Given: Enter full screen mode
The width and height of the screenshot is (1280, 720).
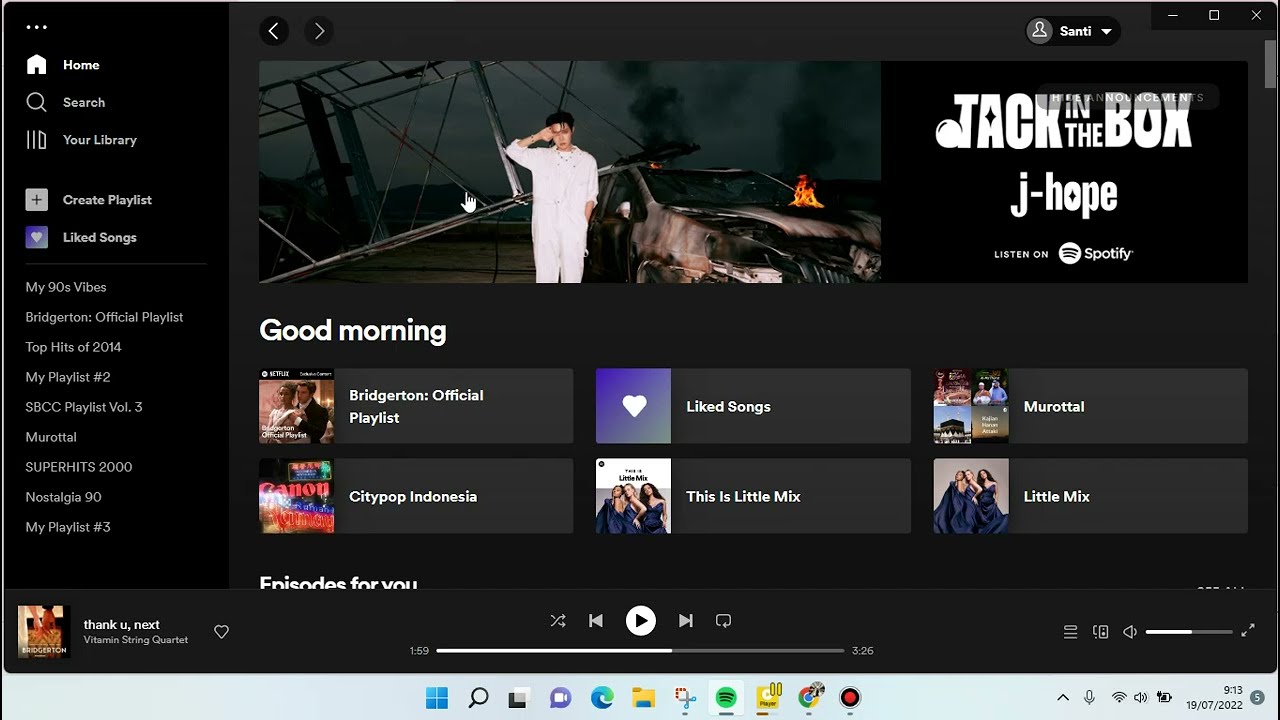Looking at the screenshot, I should (1248, 631).
